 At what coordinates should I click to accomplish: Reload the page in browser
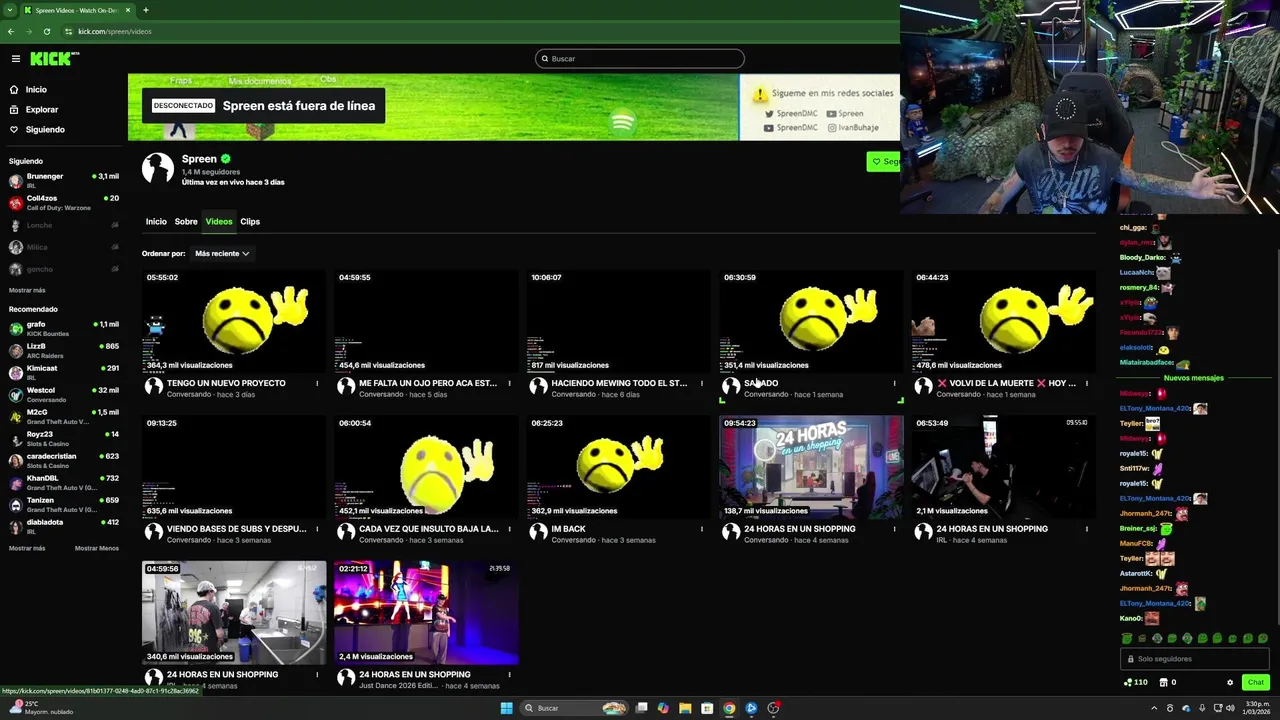tap(47, 31)
